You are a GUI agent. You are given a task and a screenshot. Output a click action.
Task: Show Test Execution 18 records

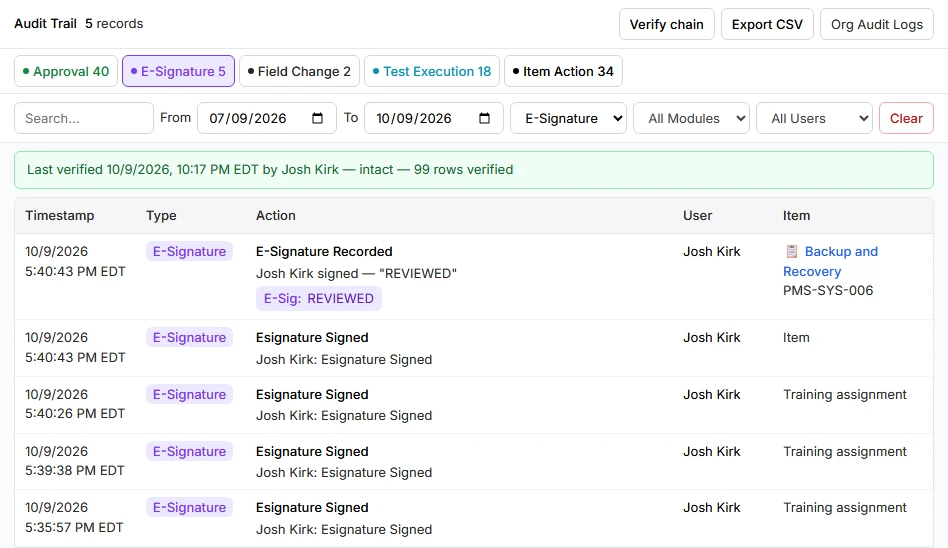tap(432, 71)
